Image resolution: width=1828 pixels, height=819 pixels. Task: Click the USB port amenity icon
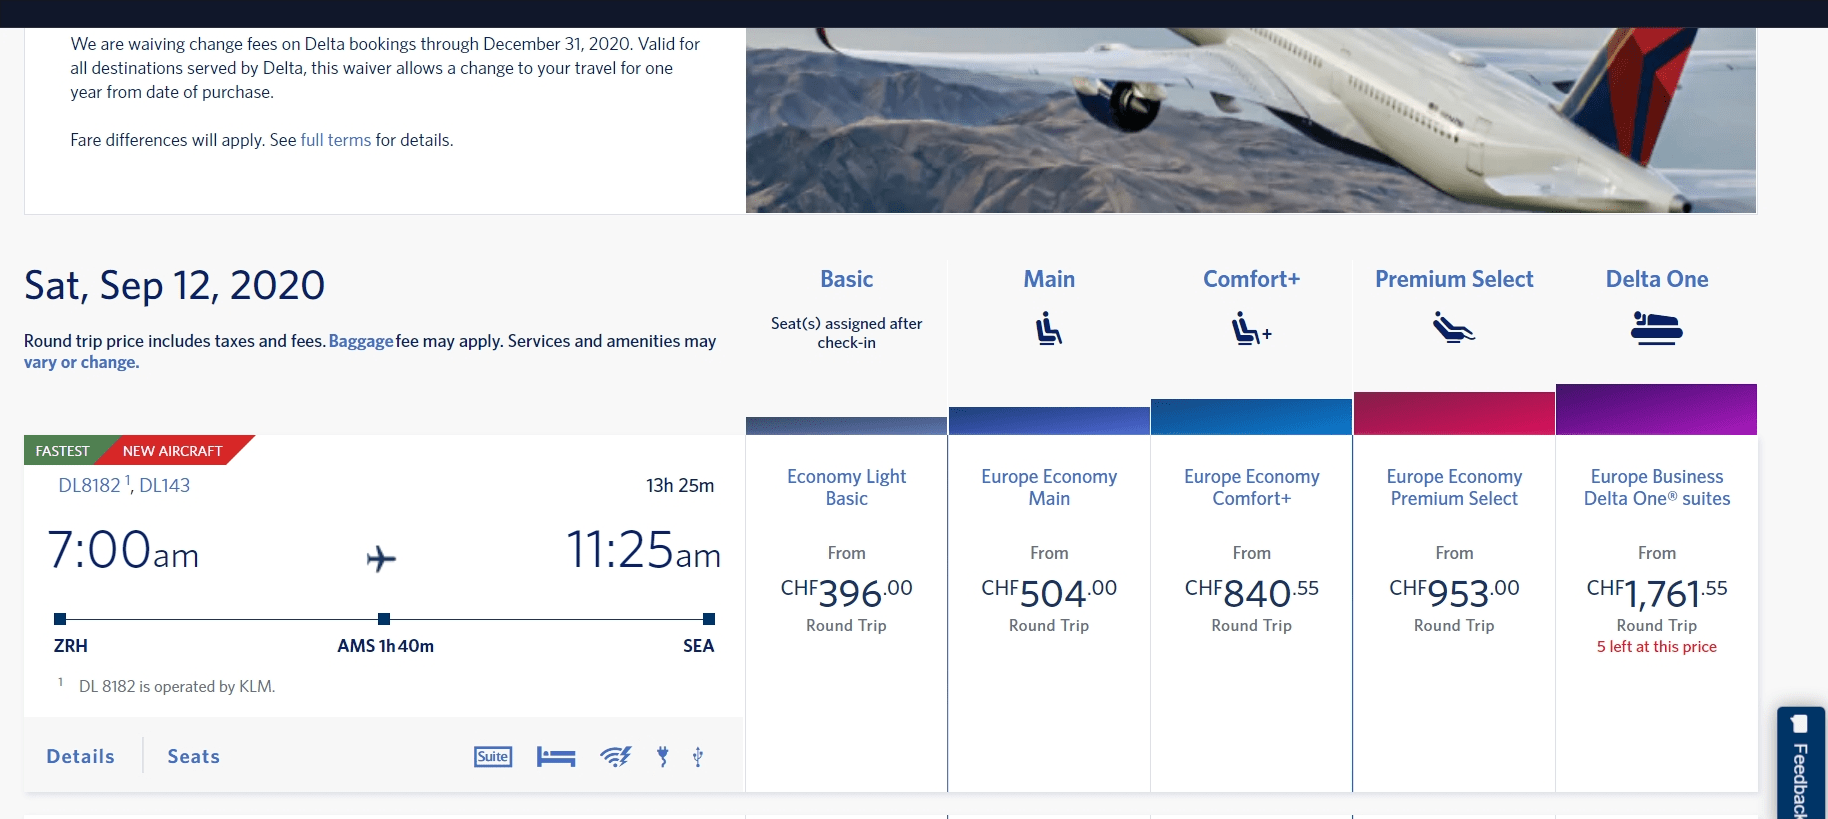tap(698, 757)
